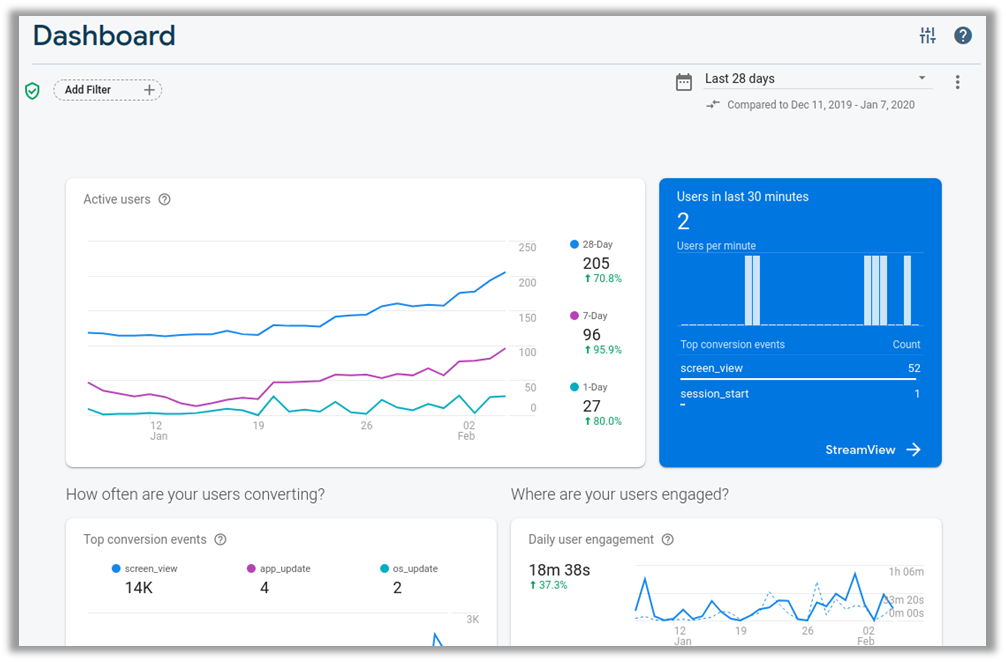Open StreamView link
The height and width of the screenshot is (662, 1006).
(x=872, y=450)
